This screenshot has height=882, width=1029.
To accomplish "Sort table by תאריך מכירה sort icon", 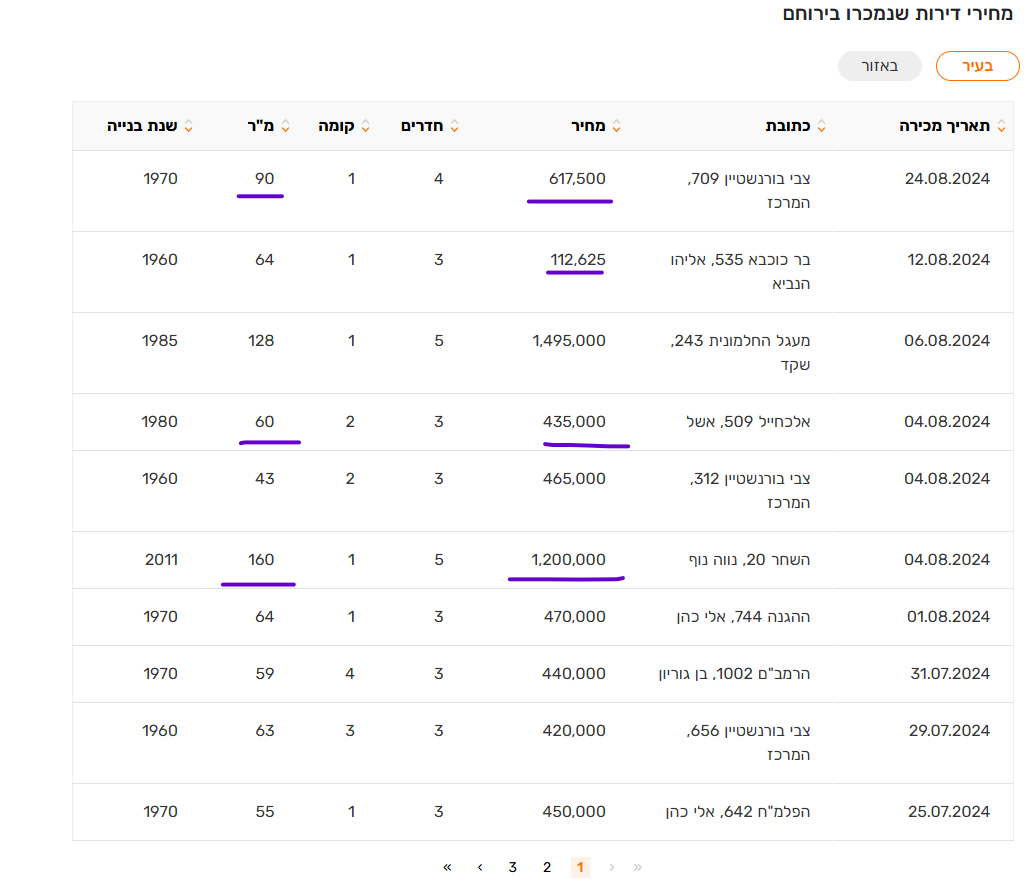I will click(998, 126).
